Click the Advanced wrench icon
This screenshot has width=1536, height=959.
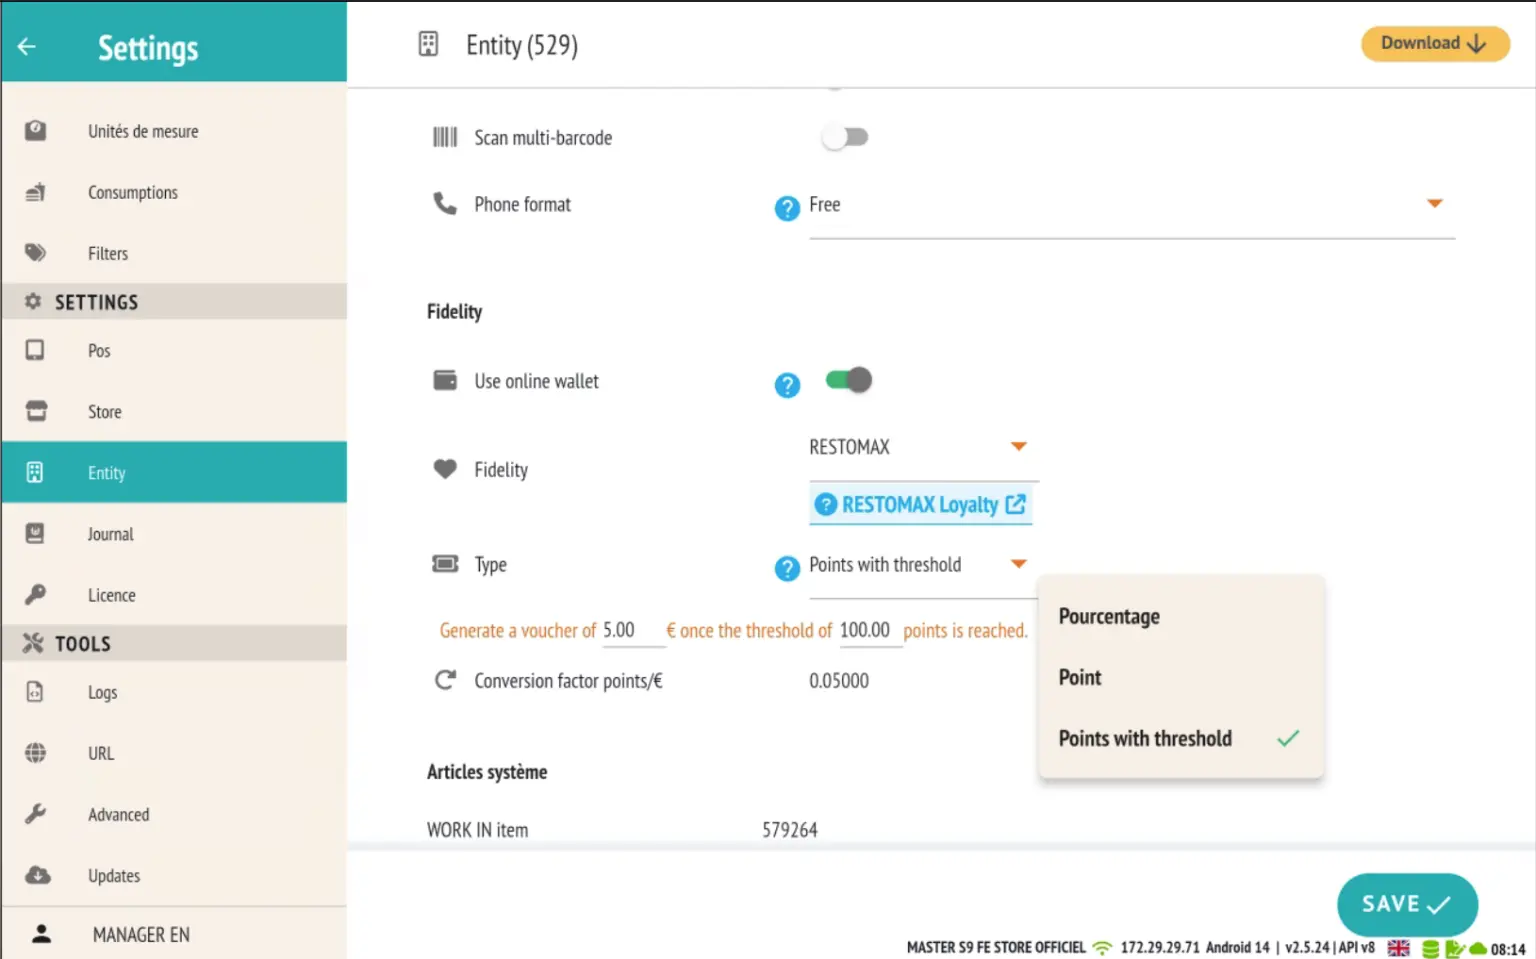(35, 814)
